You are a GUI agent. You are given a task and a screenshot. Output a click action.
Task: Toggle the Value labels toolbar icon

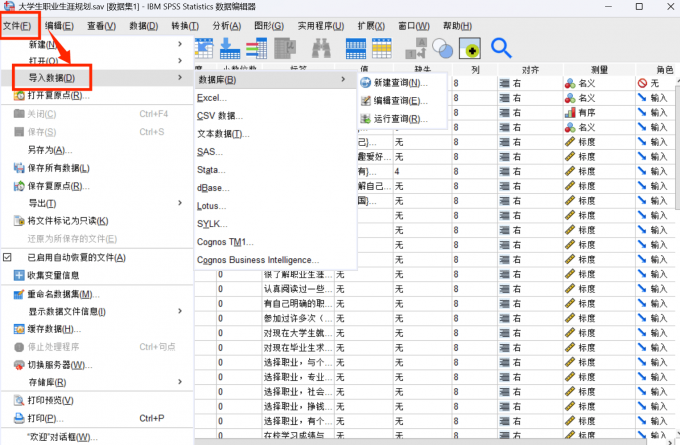(x=415, y=48)
